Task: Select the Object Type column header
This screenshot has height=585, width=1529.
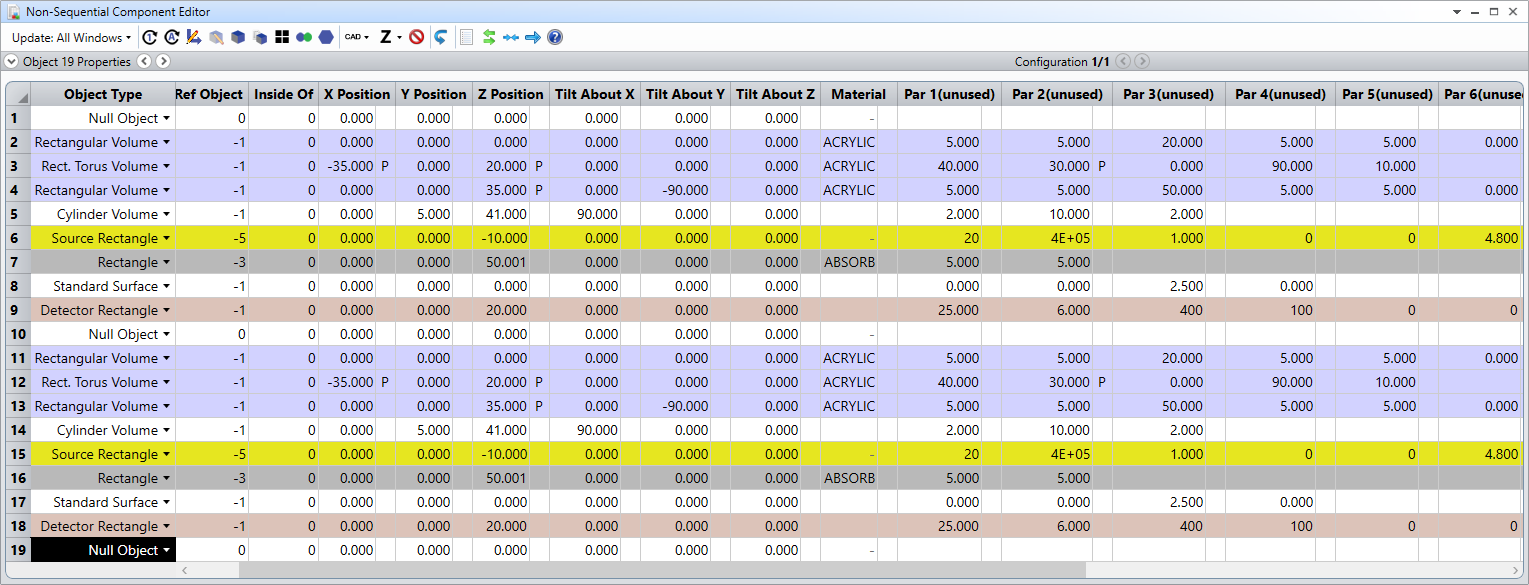Action: pos(103,94)
